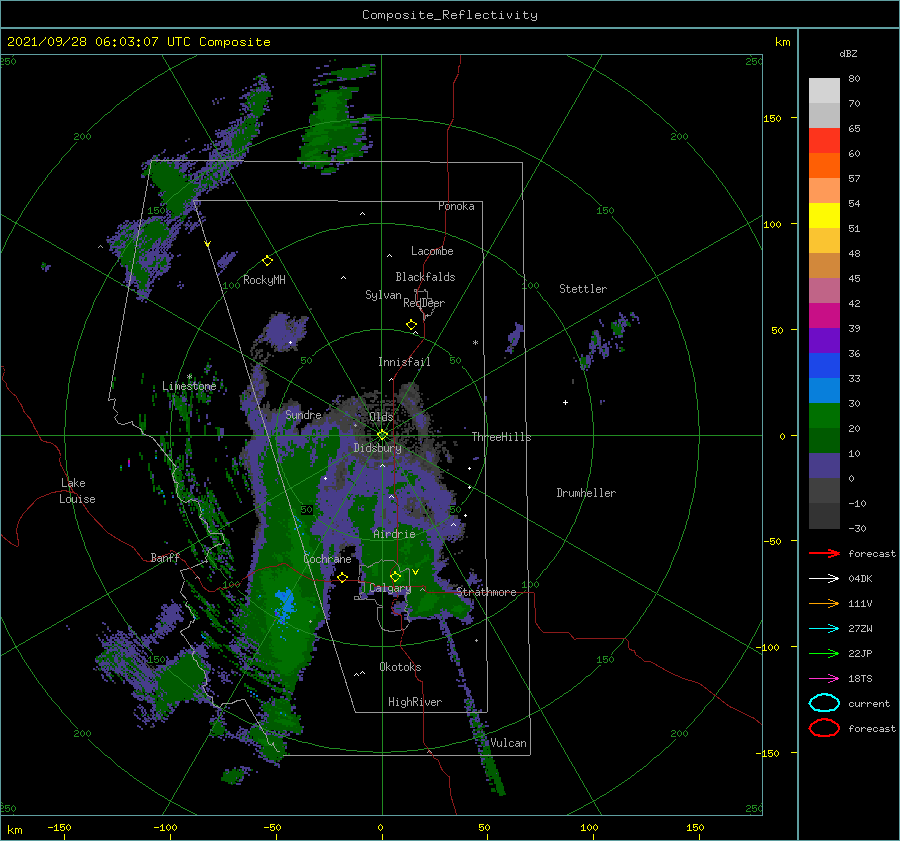The height and width of the screenshot is (841, 900).
Task: Click the ThreeHills label
Action: tap(501, 437)
